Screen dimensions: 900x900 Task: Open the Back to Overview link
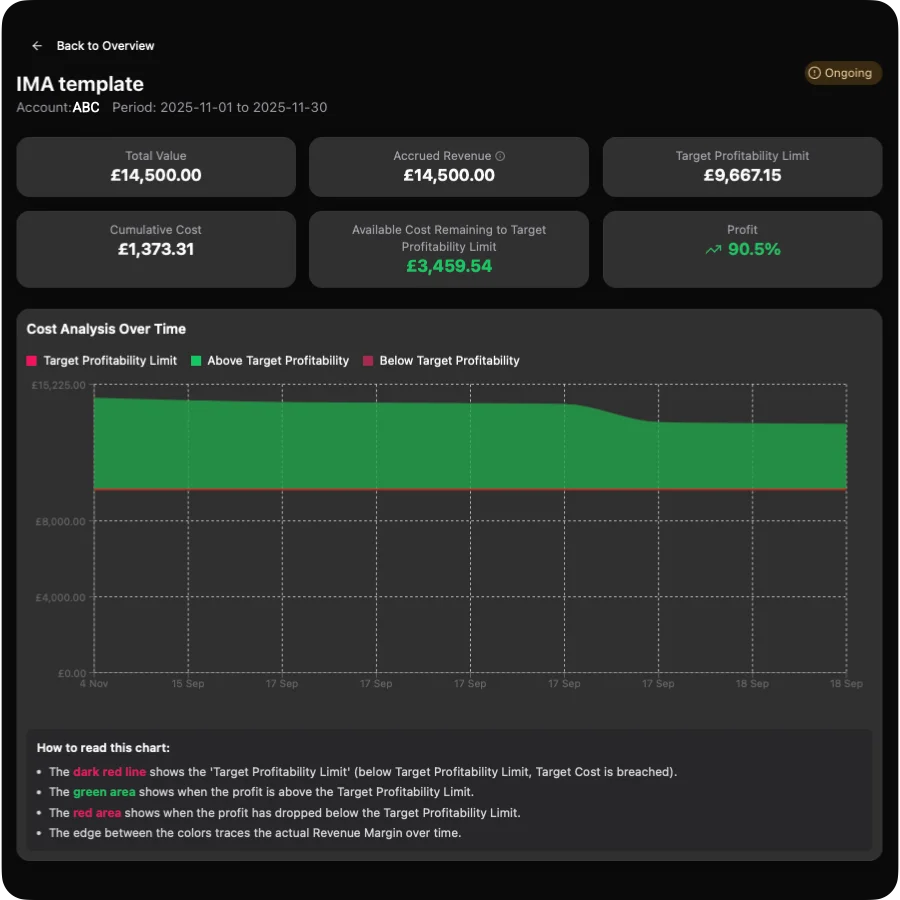click(x=105, y=46)
